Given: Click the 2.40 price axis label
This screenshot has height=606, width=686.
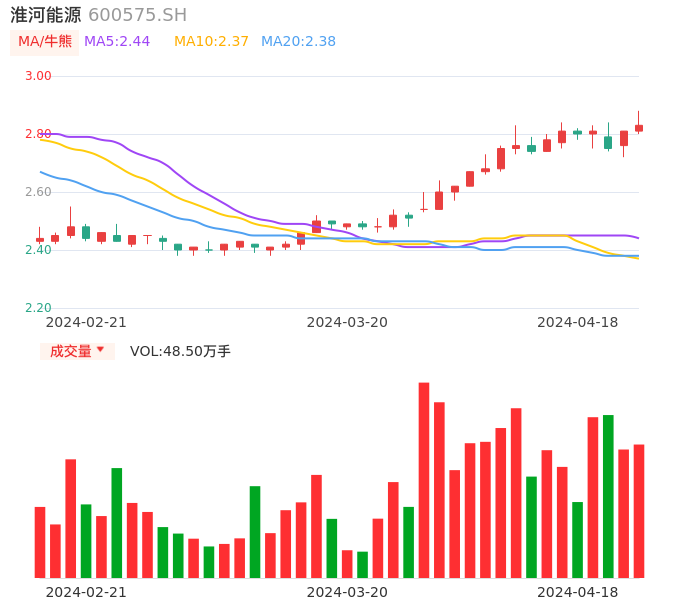Looking at the screenshot, I should [38, 250].
